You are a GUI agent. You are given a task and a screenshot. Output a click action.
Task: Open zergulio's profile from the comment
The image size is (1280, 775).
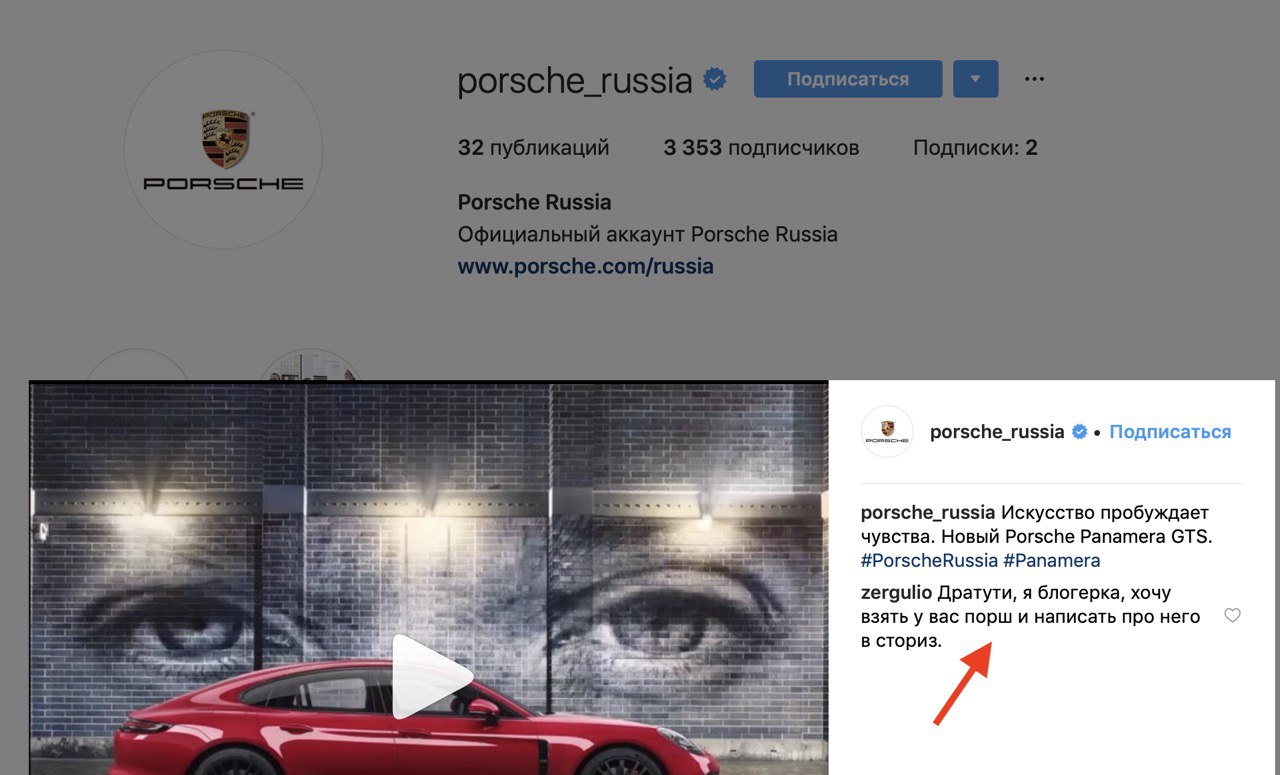[x=896, y=593]
